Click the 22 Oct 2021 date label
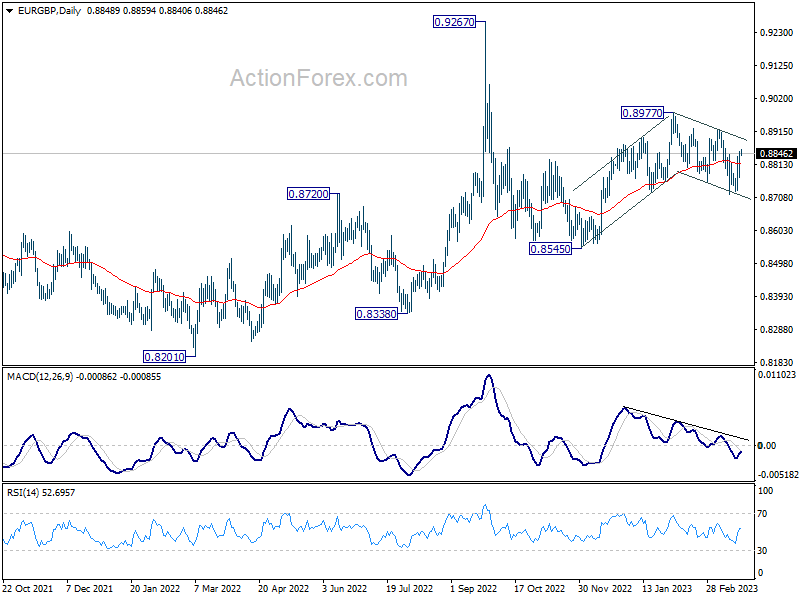 click(28, 588)
